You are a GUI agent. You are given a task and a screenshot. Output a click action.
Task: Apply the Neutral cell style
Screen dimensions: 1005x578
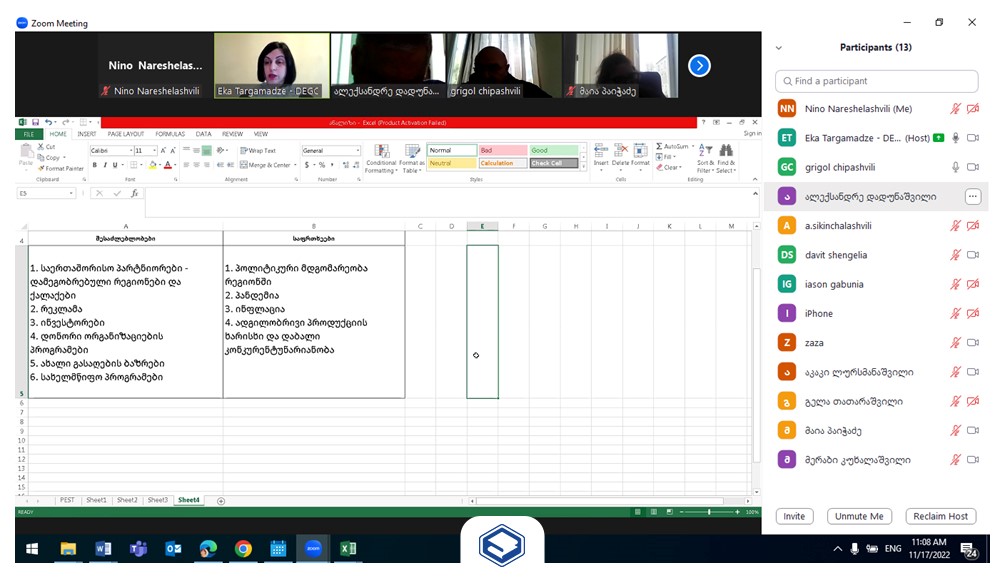452,163
